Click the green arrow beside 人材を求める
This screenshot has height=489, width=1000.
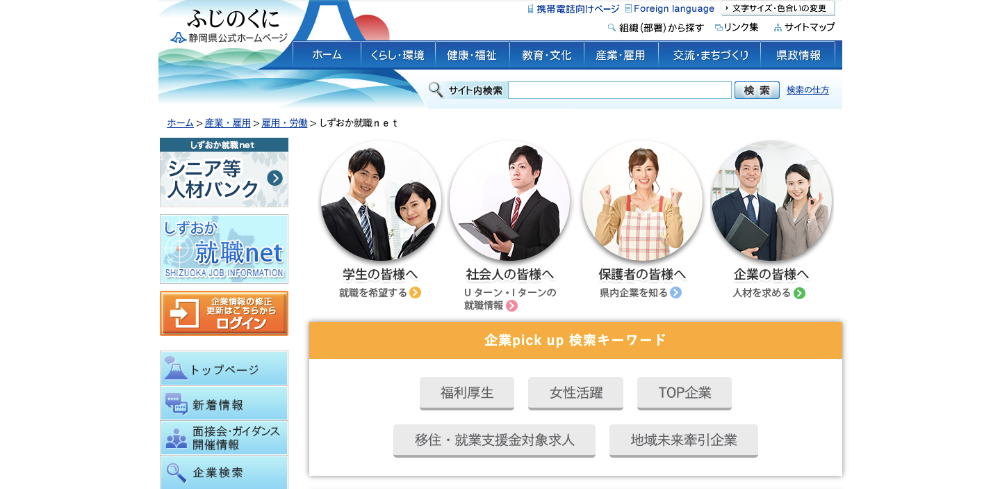(x=799, y=293)
